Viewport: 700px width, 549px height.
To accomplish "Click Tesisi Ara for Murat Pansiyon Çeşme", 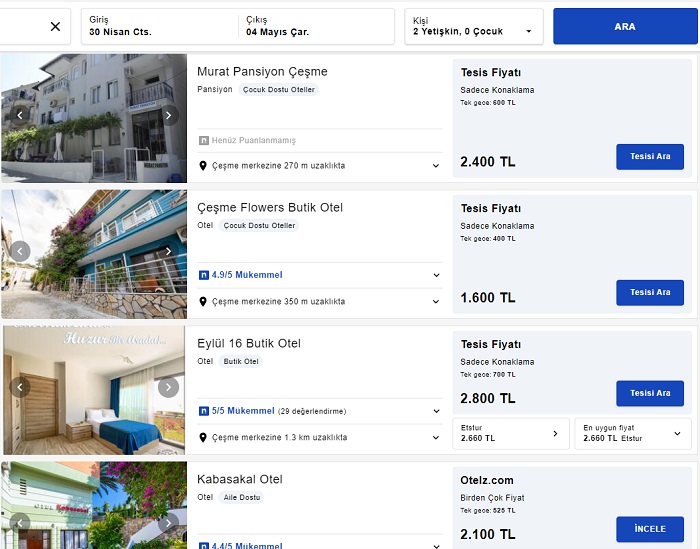I will [x=650, y=157].
